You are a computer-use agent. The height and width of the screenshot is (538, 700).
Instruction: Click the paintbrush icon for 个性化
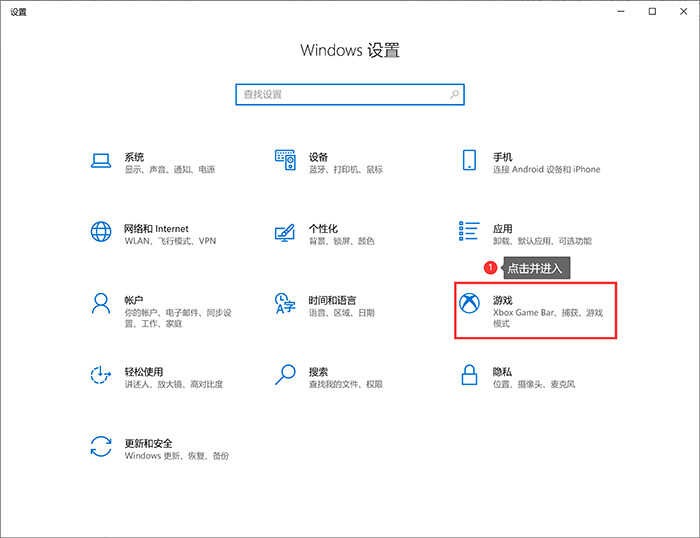285,232
